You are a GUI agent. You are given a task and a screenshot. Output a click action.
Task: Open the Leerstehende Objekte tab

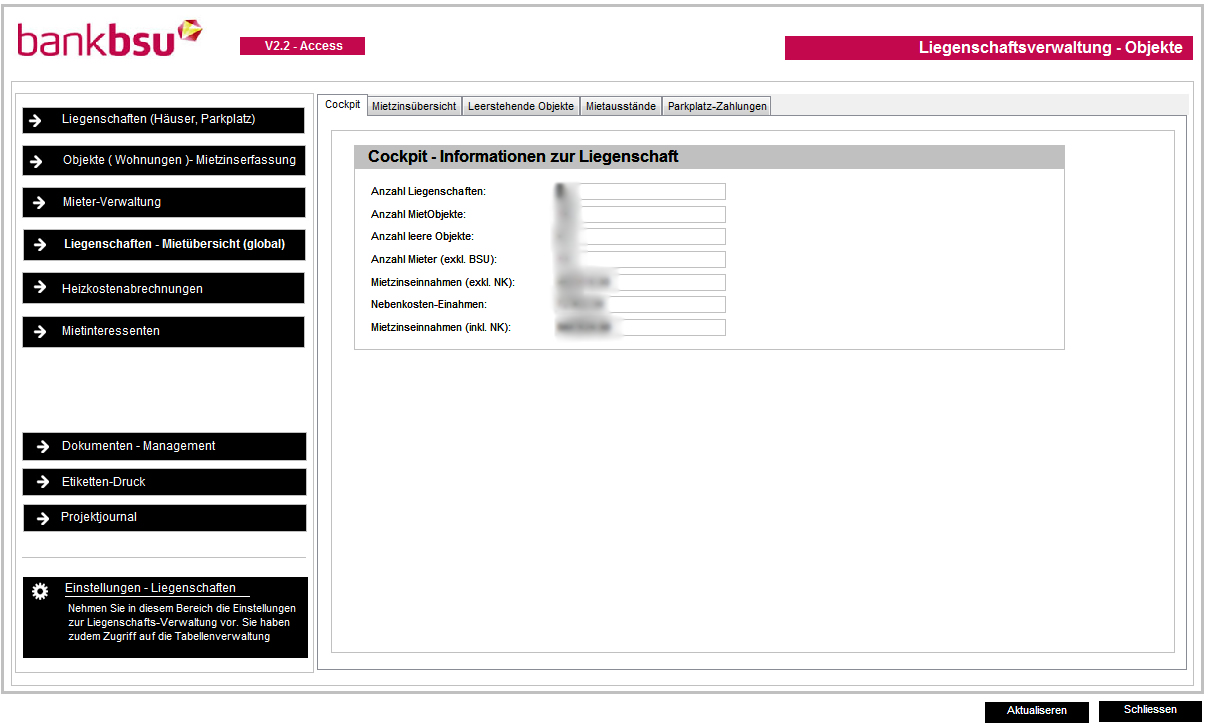pos(520,105)
